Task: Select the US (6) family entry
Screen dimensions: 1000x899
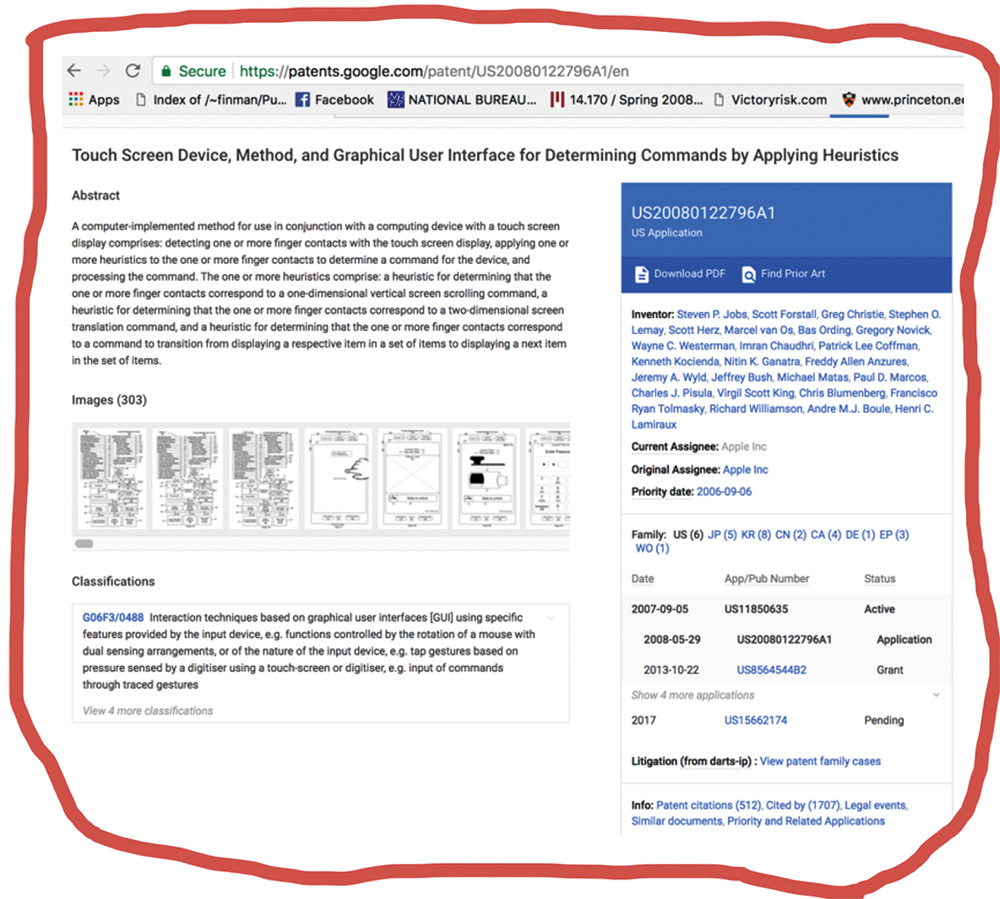Action: (x=688, y=534)
